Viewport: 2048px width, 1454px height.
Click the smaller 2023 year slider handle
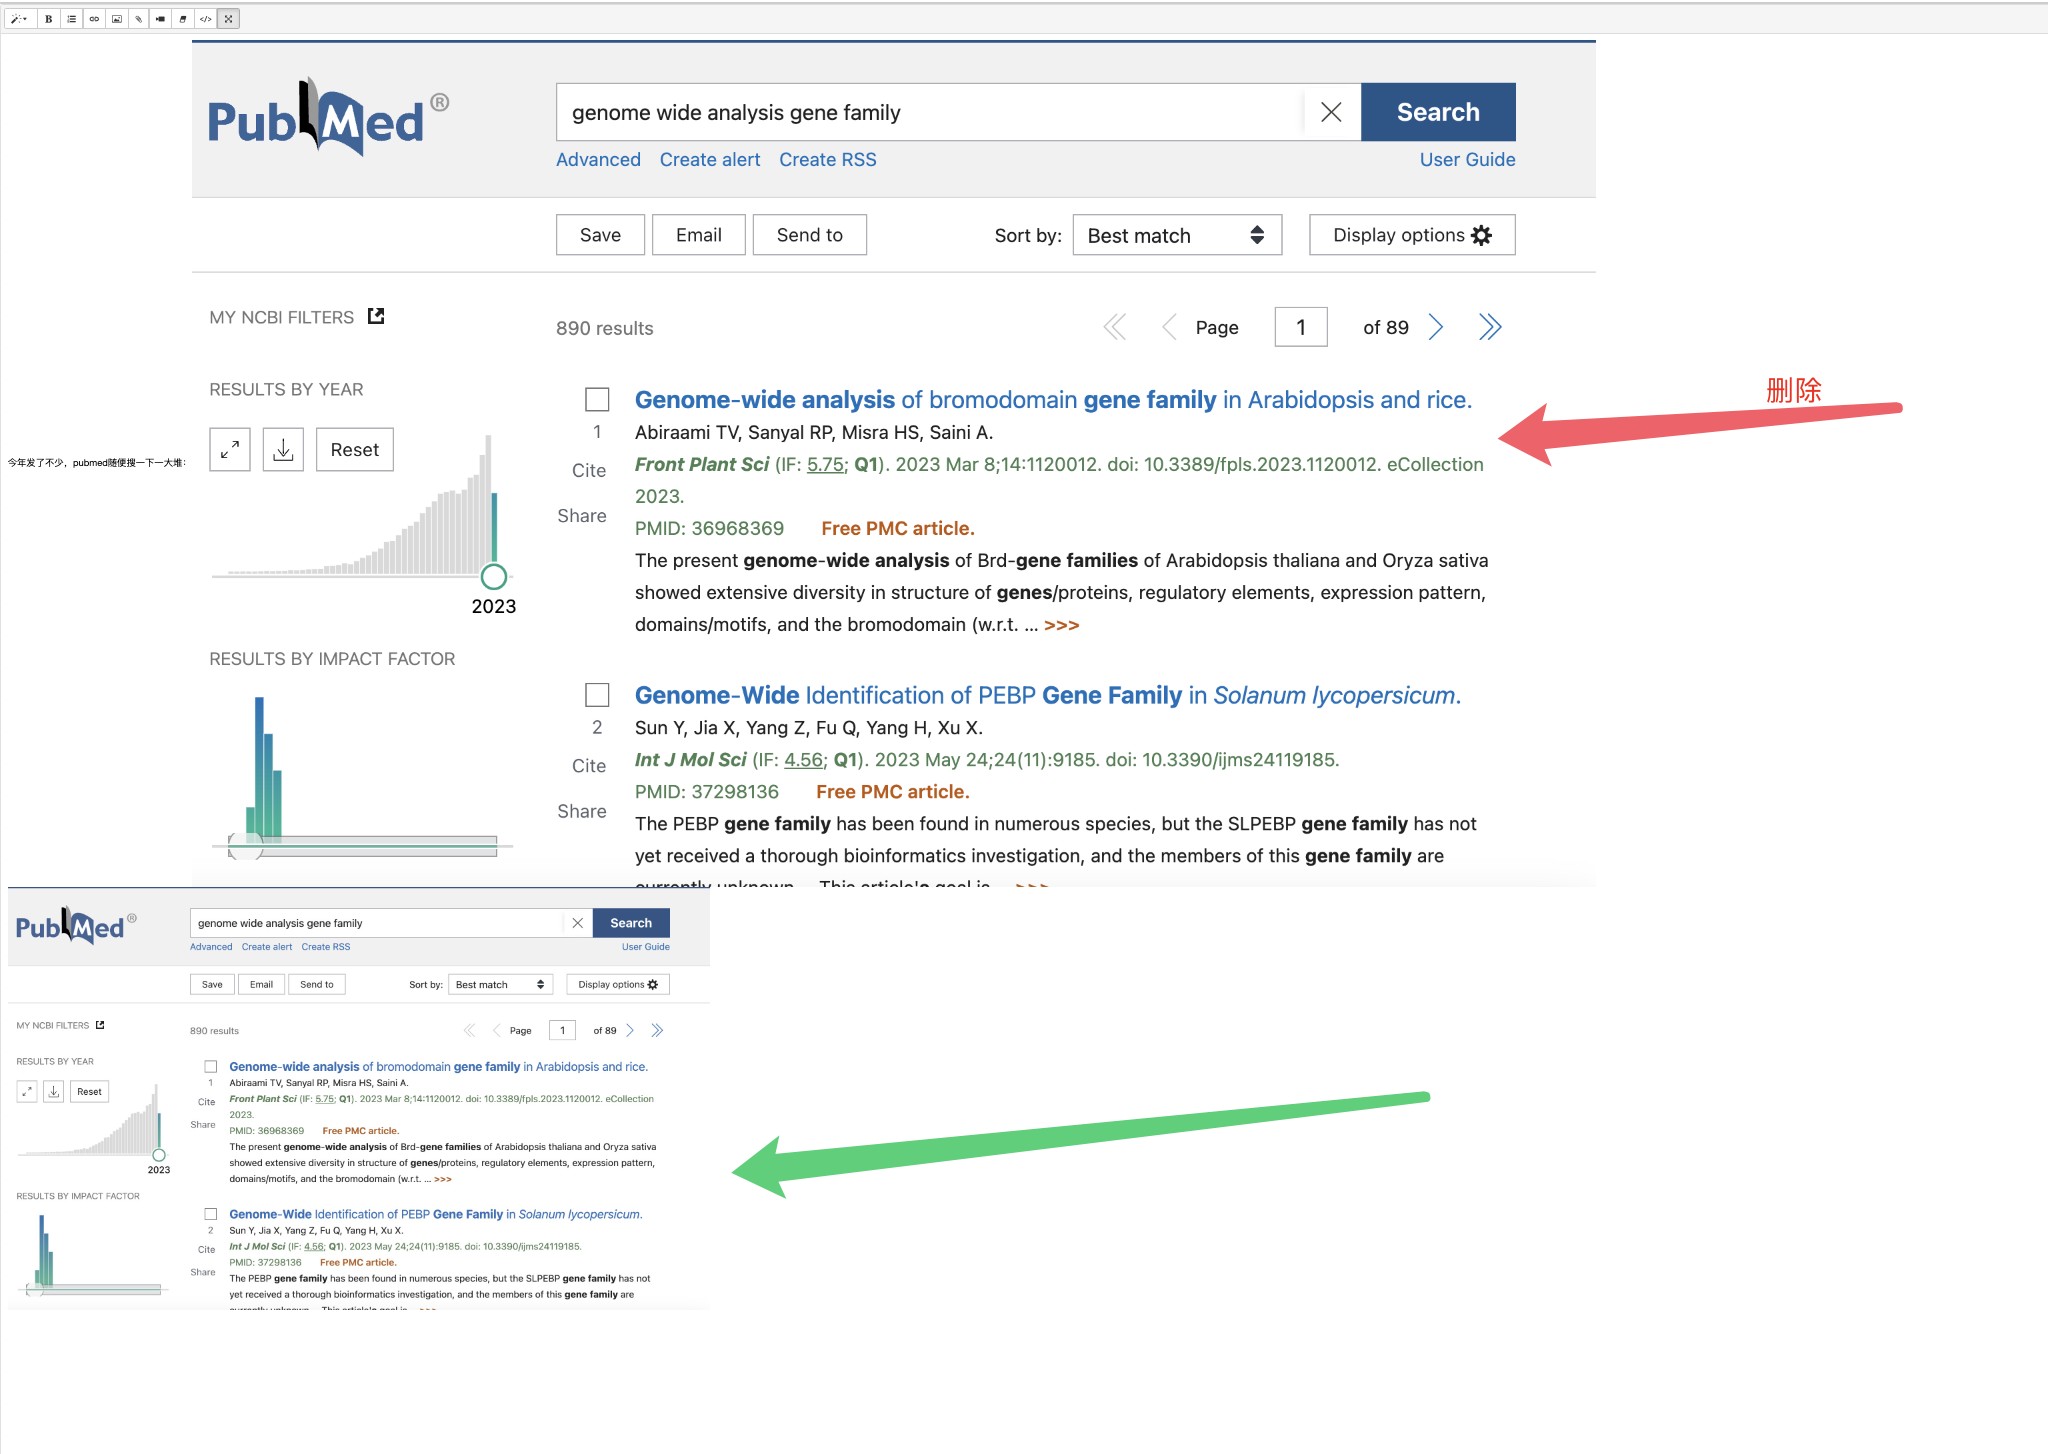pyautogui.click(x=159, y=1155)
